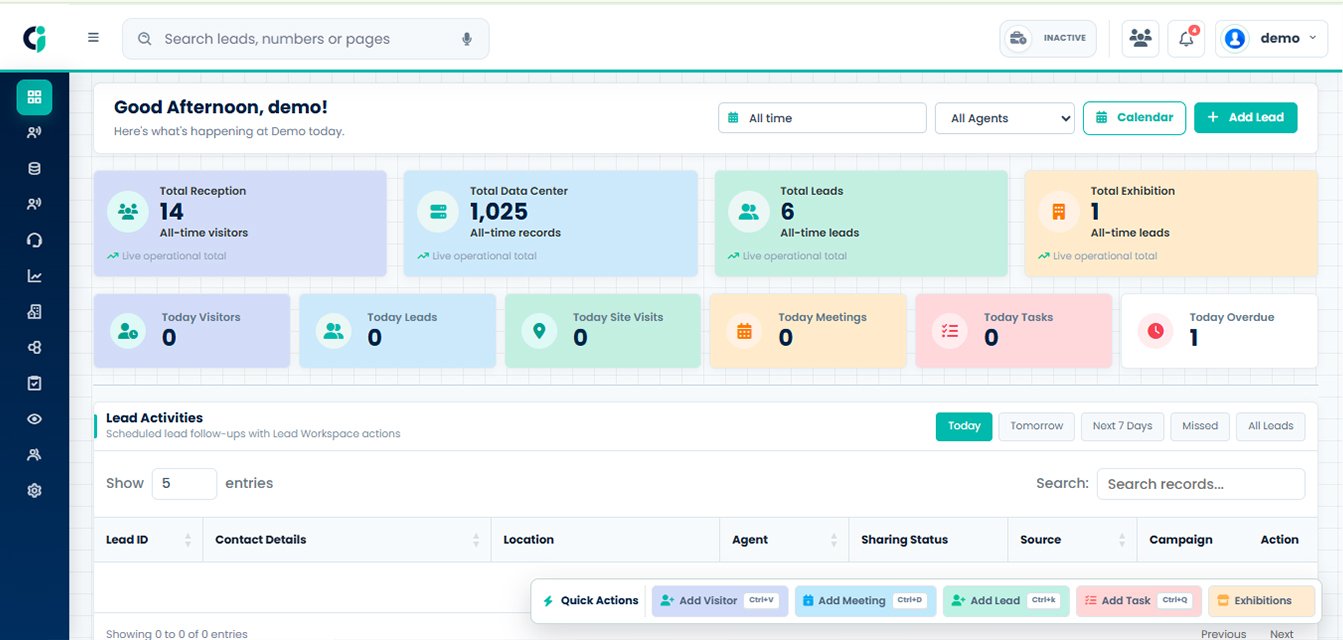Viewport: 1343px width, 640px height.
Task: Go to Next page of table
Action: (1281, 634)
